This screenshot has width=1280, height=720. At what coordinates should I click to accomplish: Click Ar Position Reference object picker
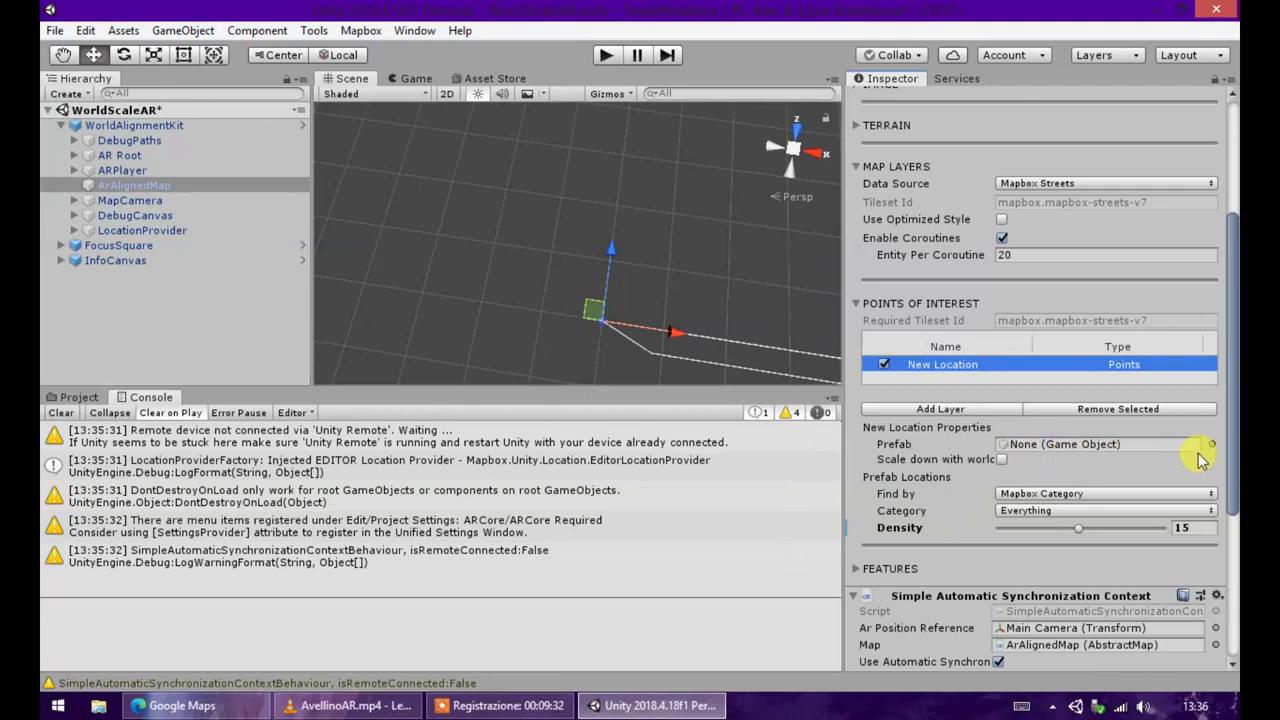click(x=1215, y=628)
